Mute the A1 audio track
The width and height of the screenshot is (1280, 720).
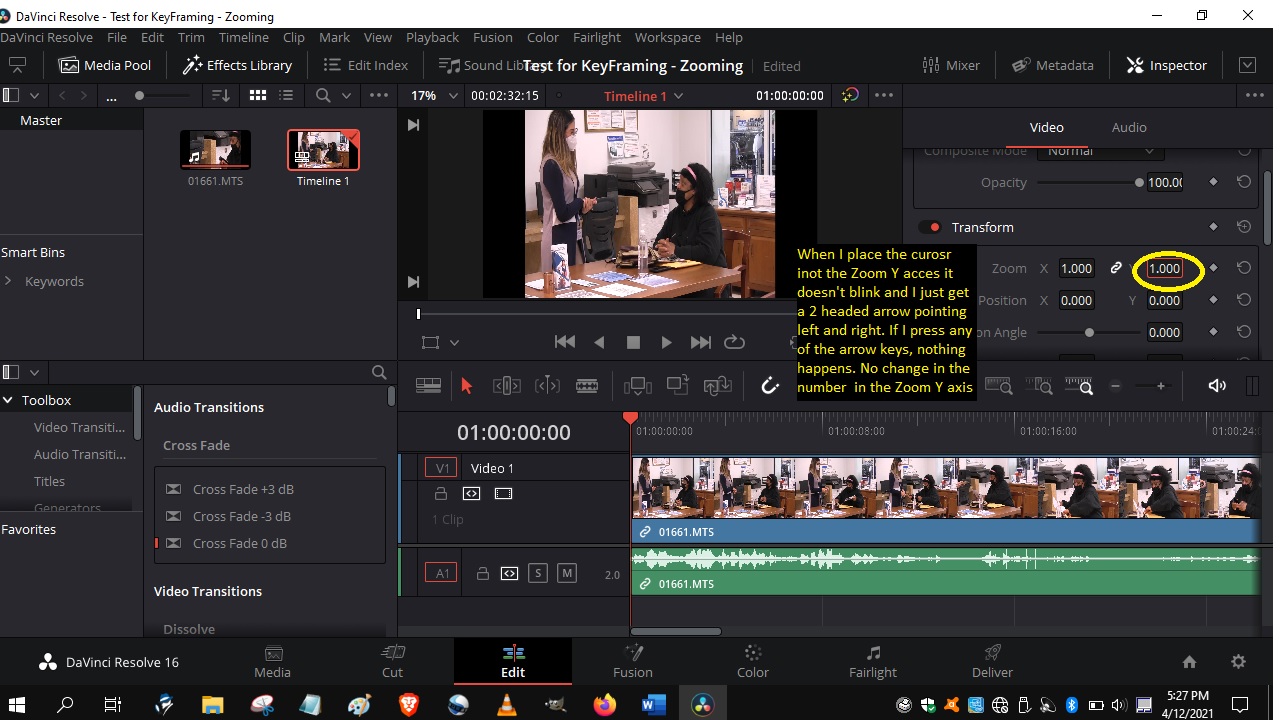pyautogui.click(x=567, y=573)
